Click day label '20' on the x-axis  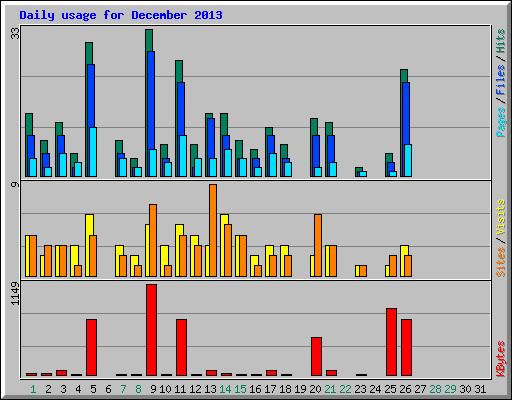(x=315, y=389)
